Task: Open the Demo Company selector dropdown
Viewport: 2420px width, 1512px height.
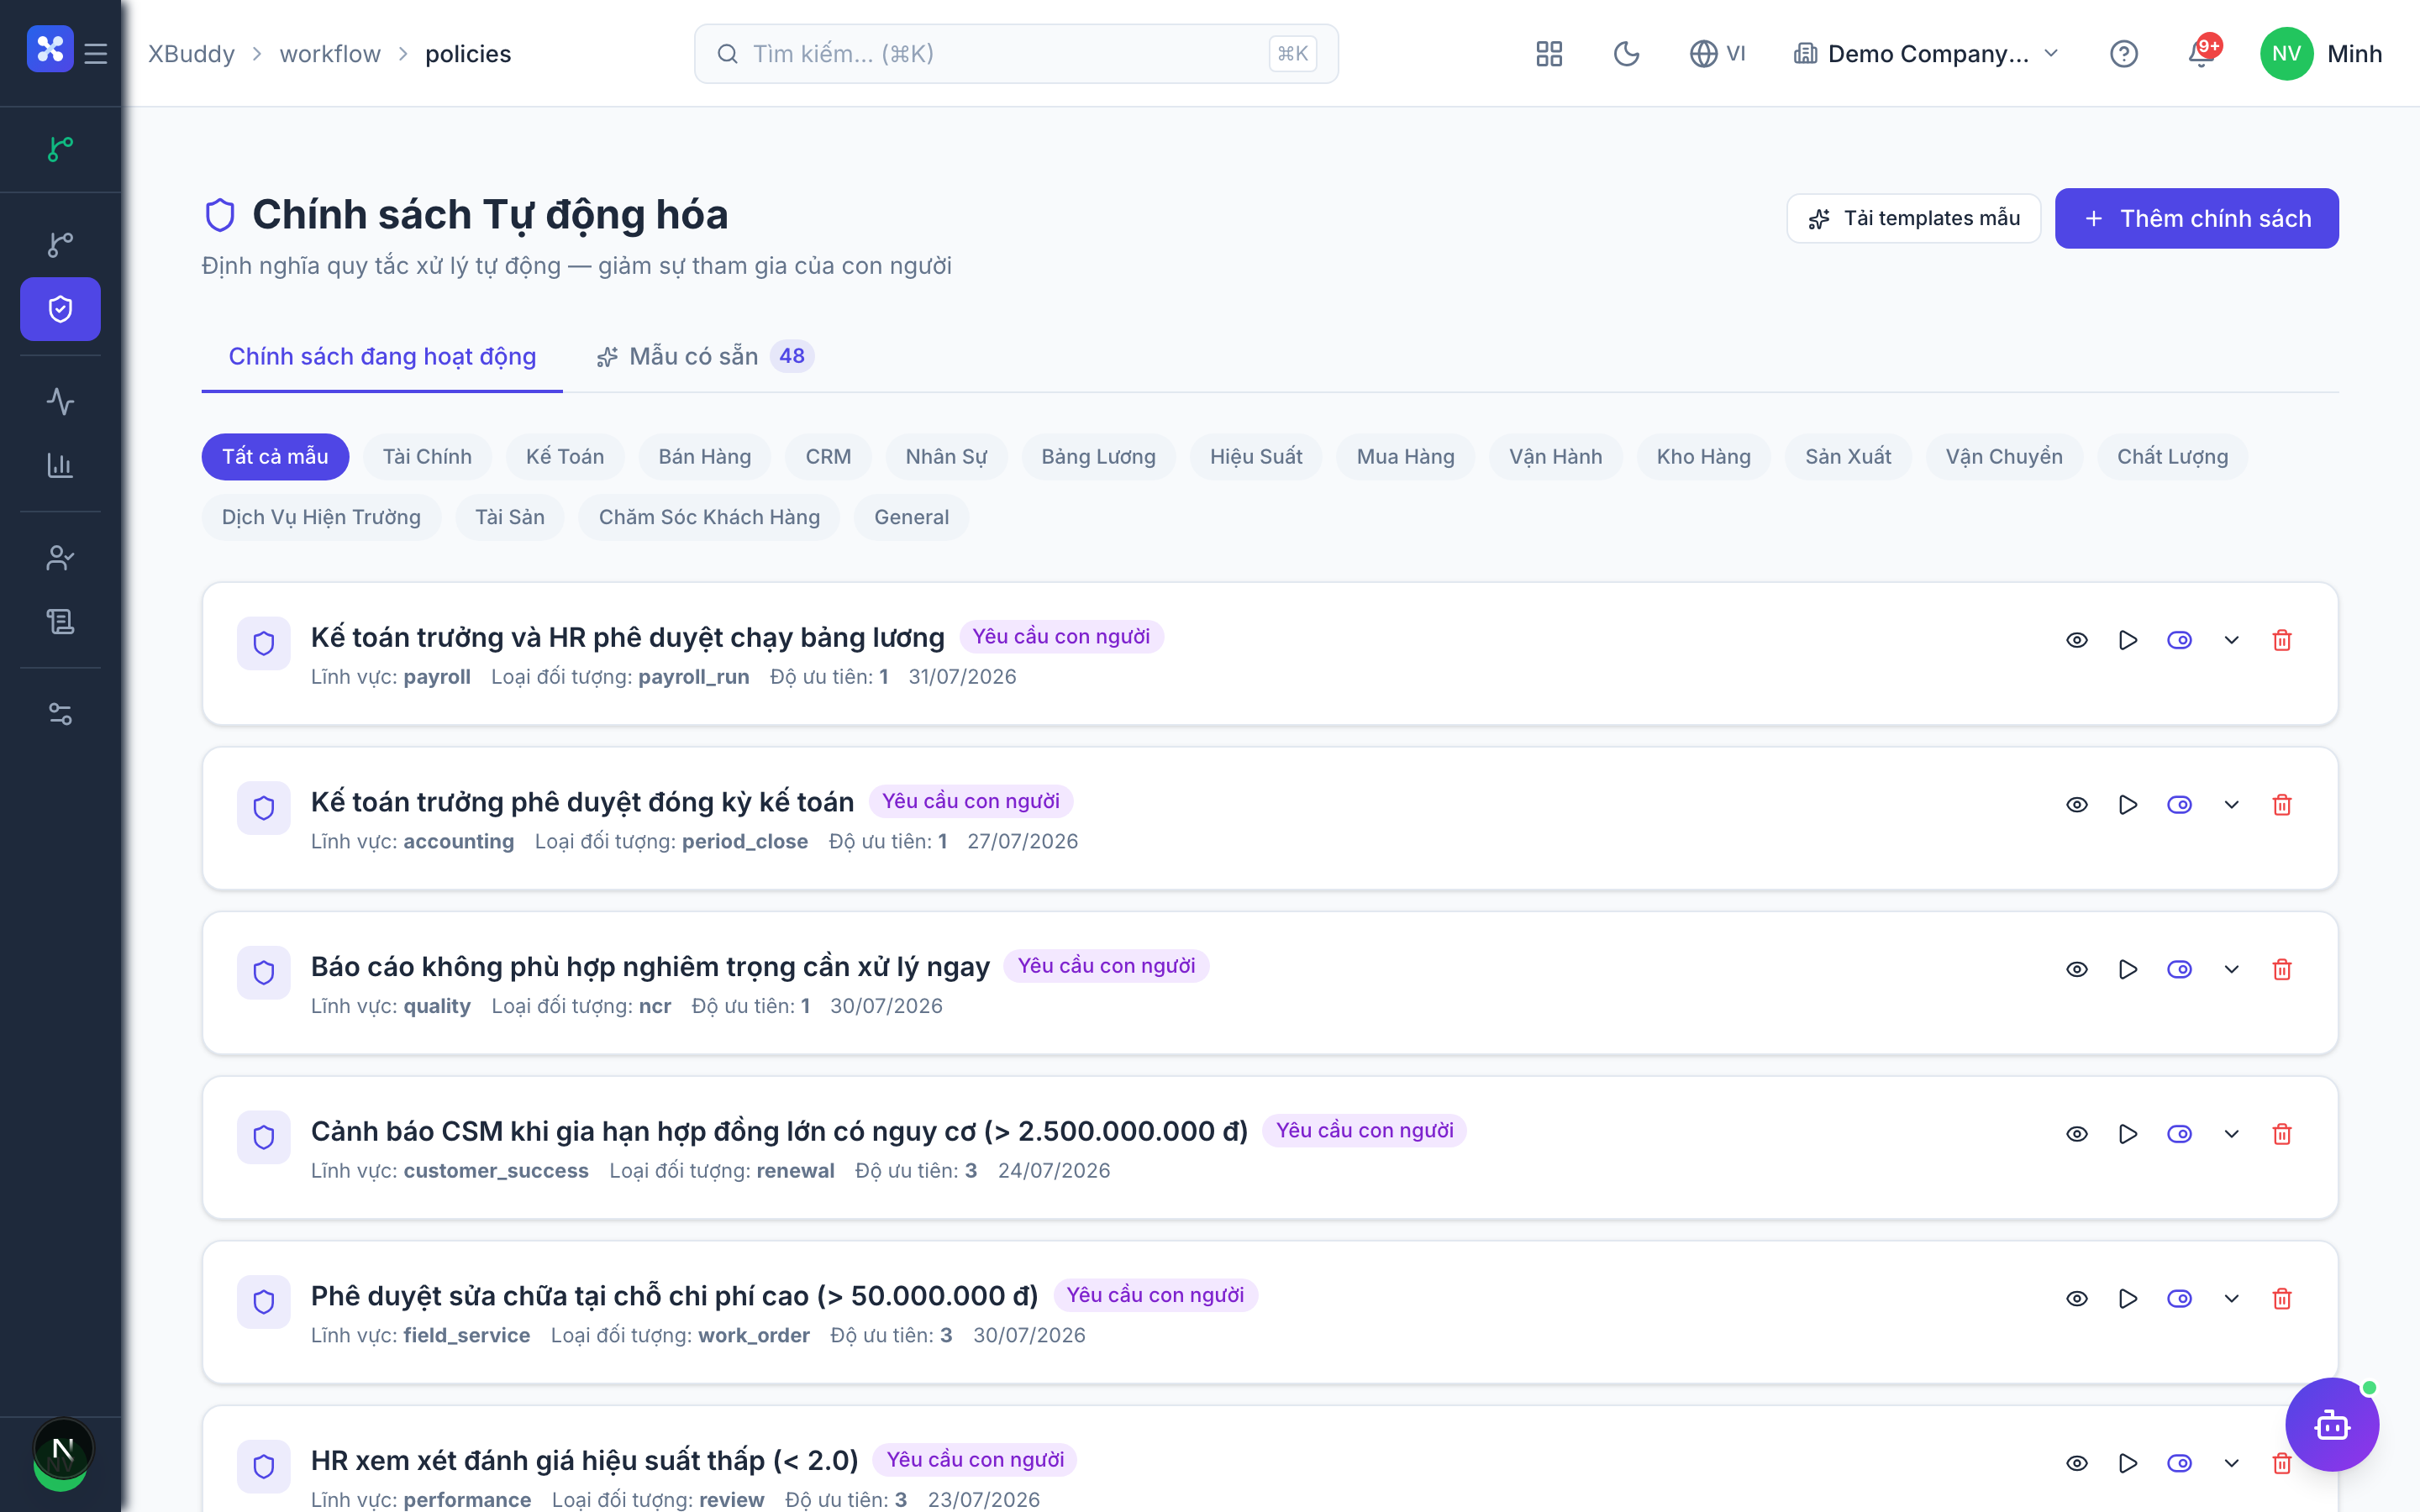Action: point(1927,54)
